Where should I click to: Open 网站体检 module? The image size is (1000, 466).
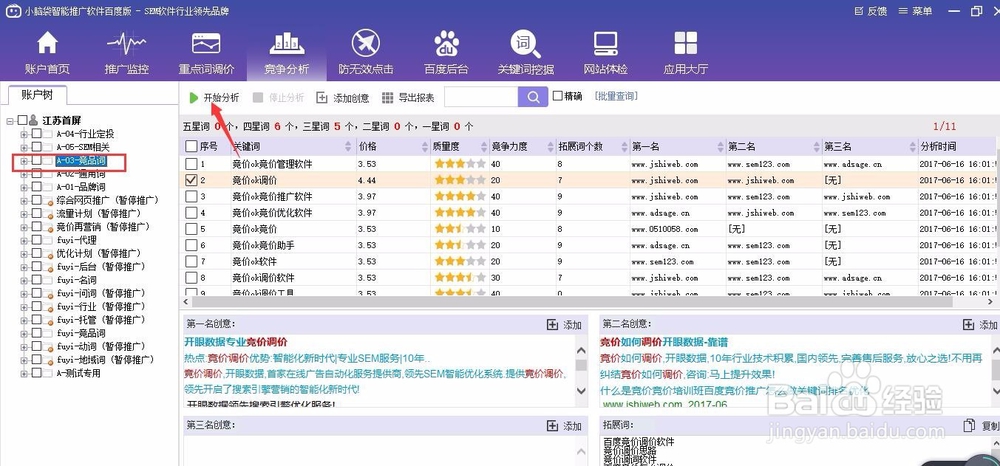[605, 52]
